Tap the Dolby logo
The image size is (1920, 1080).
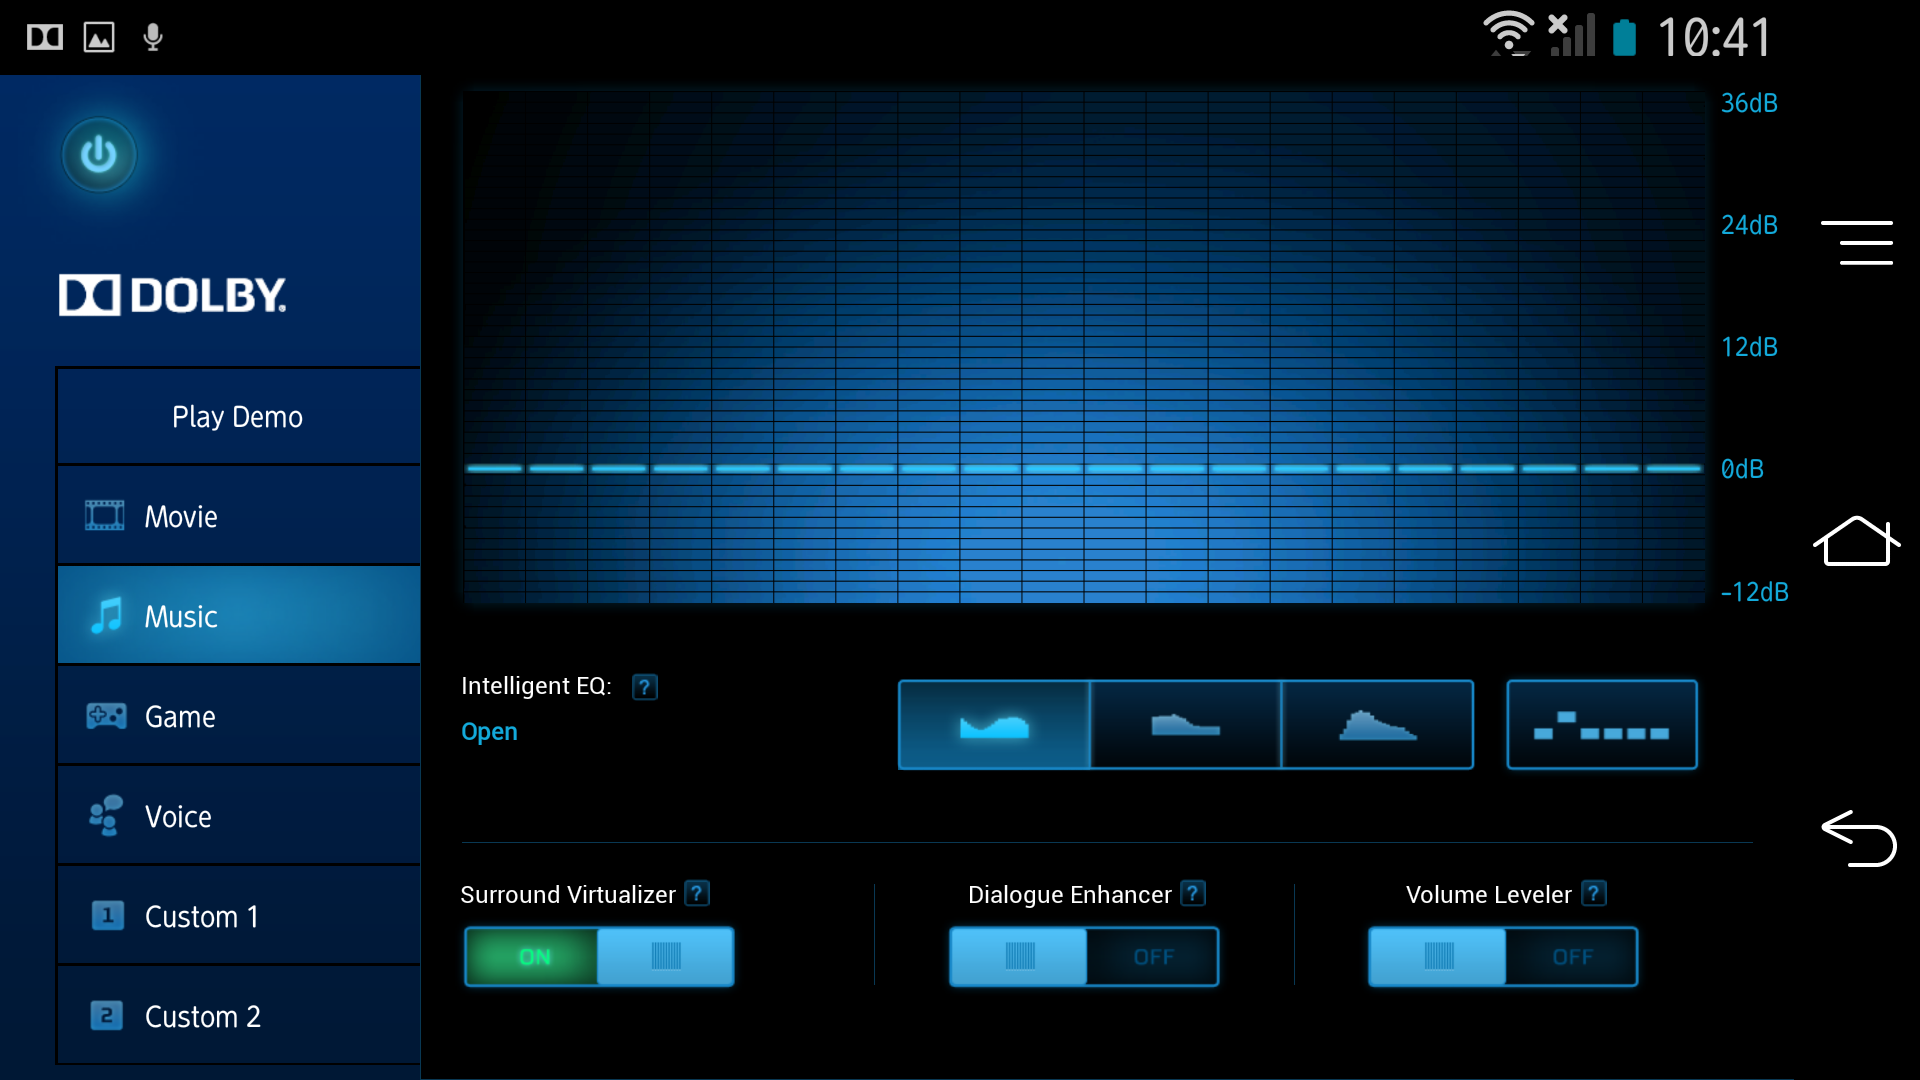click(x=172, y=295)
